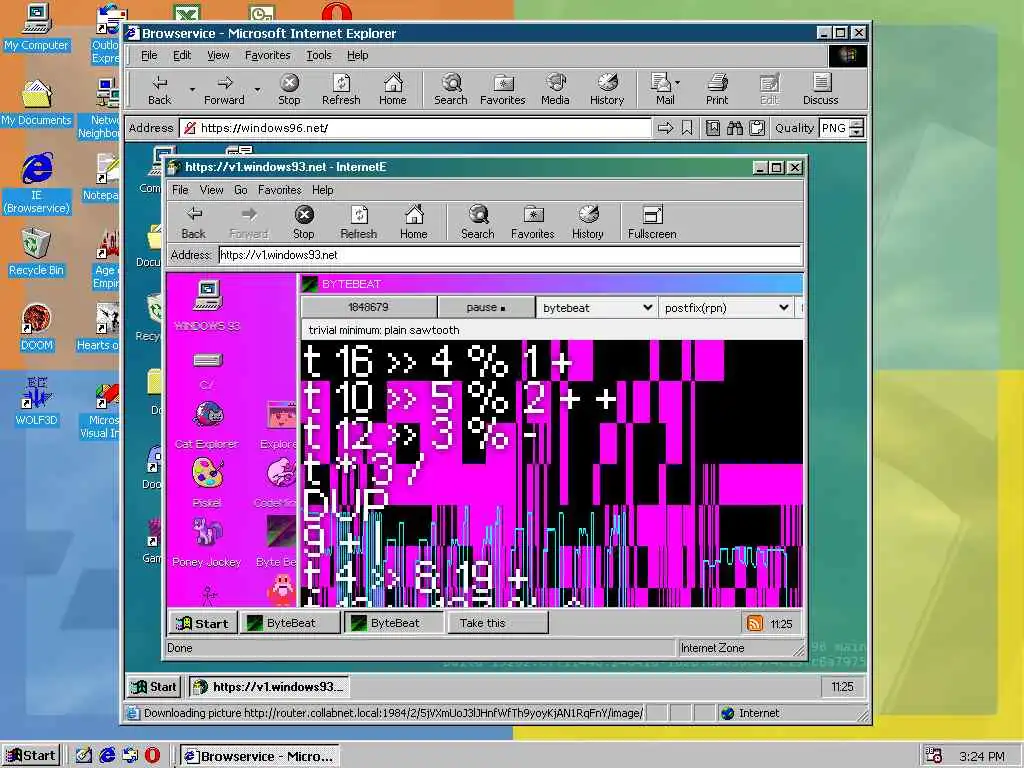Click Go arrow beside Browservice address bar
The width and height of the screenshot is (1024, 768).
point(665,128)
